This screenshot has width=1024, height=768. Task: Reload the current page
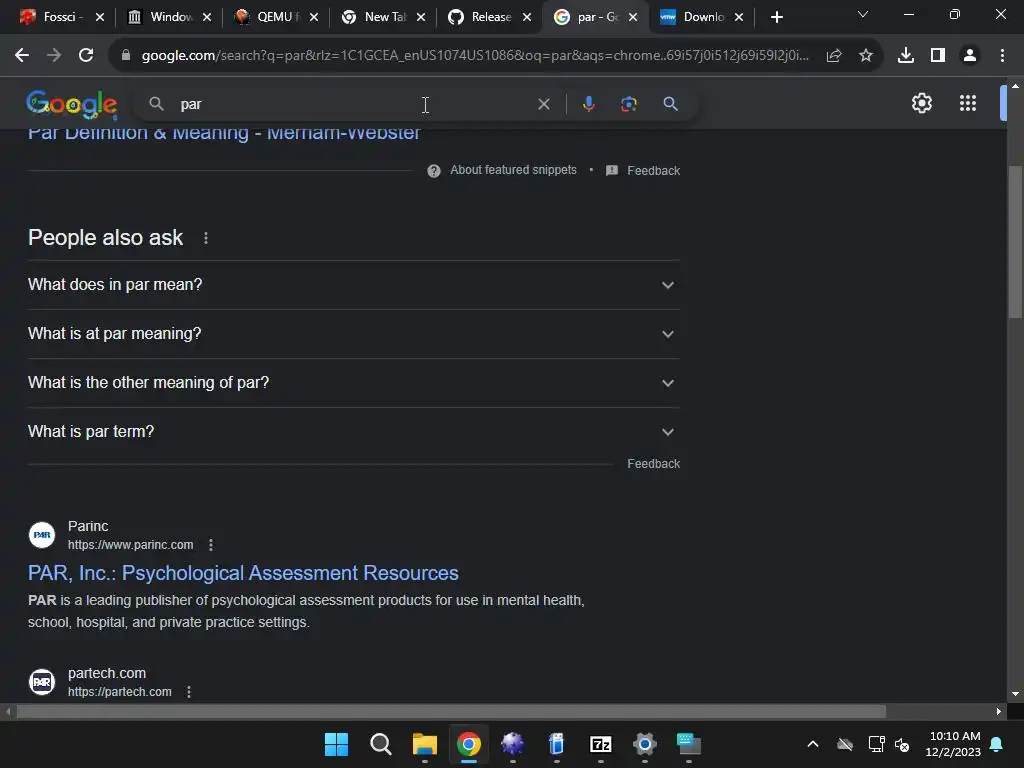[x=86, y=56]
